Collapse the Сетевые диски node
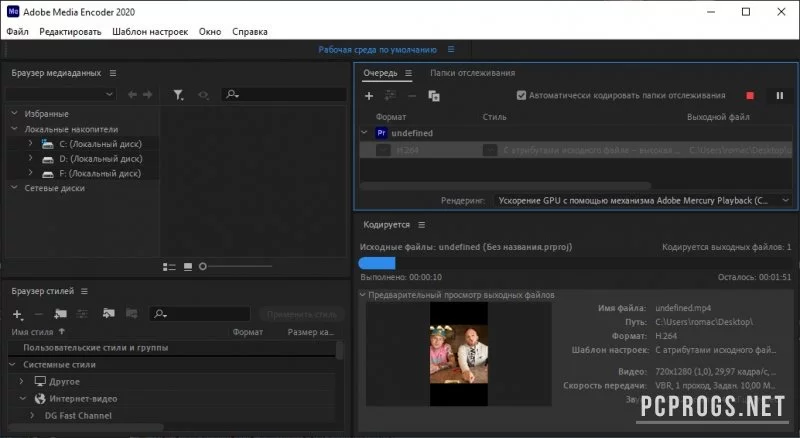Image resolution: width=800 pixels, height=438 pixels. pos(14,188)
